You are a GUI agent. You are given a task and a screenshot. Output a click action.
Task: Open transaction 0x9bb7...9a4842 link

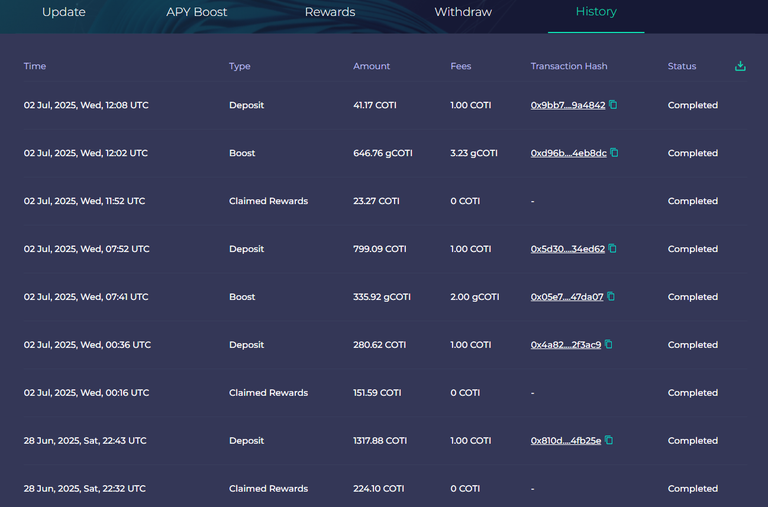click(x=568, y=105)
